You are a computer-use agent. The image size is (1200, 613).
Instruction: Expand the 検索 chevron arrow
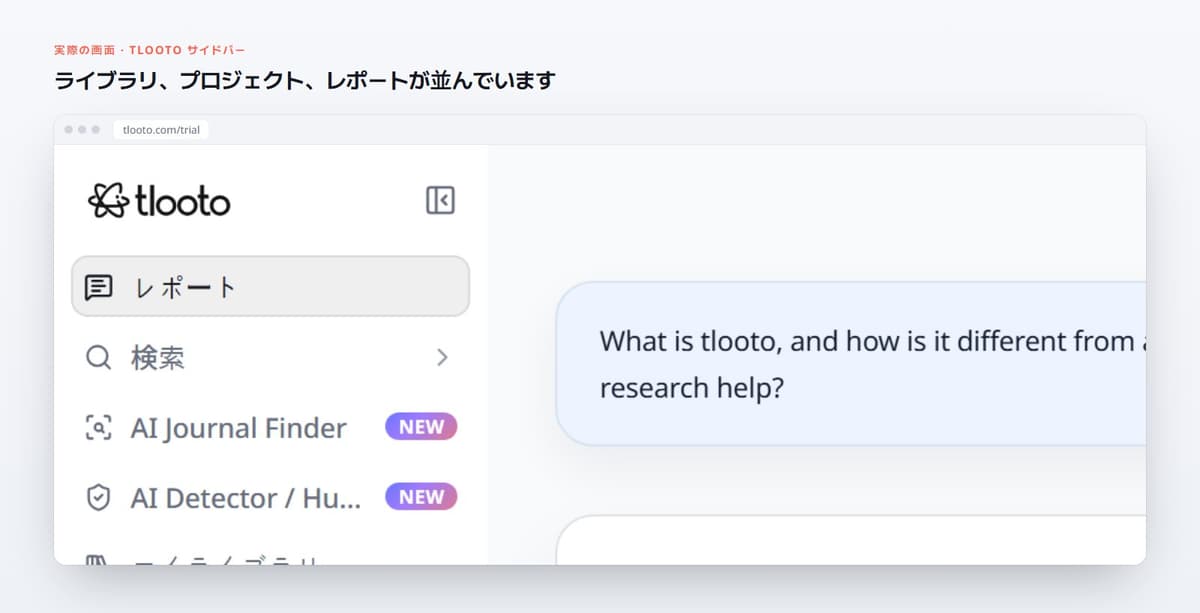[x=442, y=357]
